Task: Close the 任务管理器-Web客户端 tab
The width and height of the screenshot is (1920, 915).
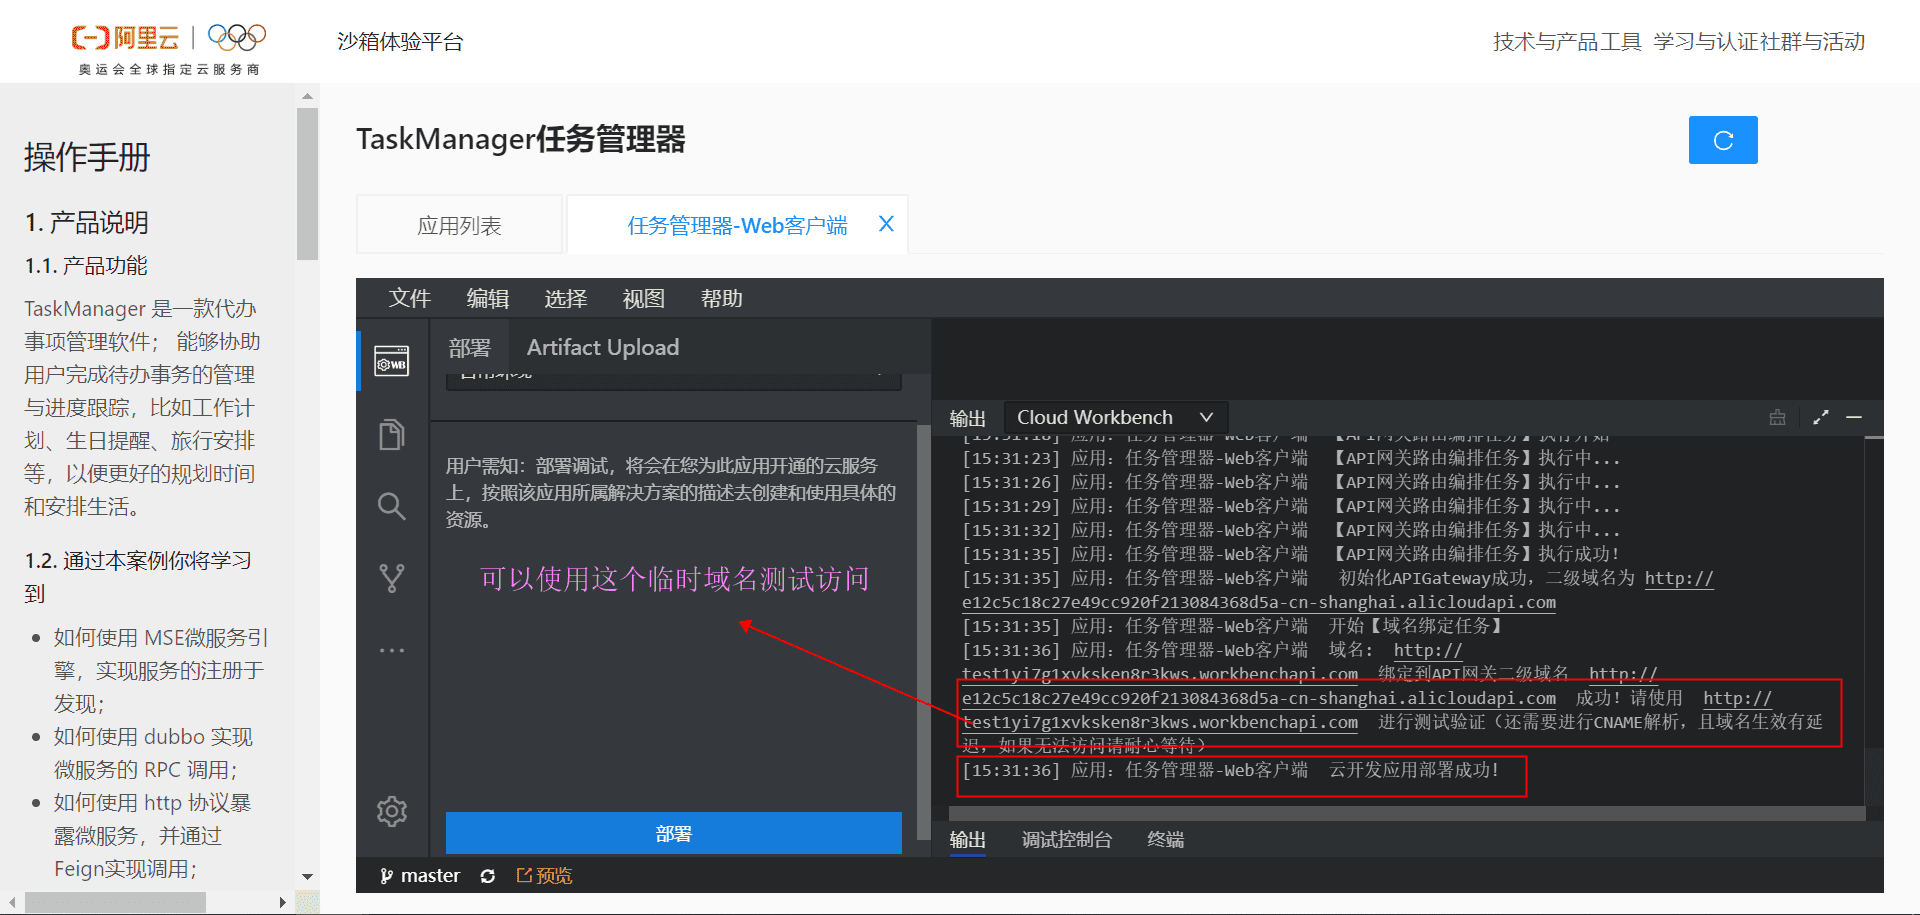Action: pyautogui.click(x=885, y=224)
